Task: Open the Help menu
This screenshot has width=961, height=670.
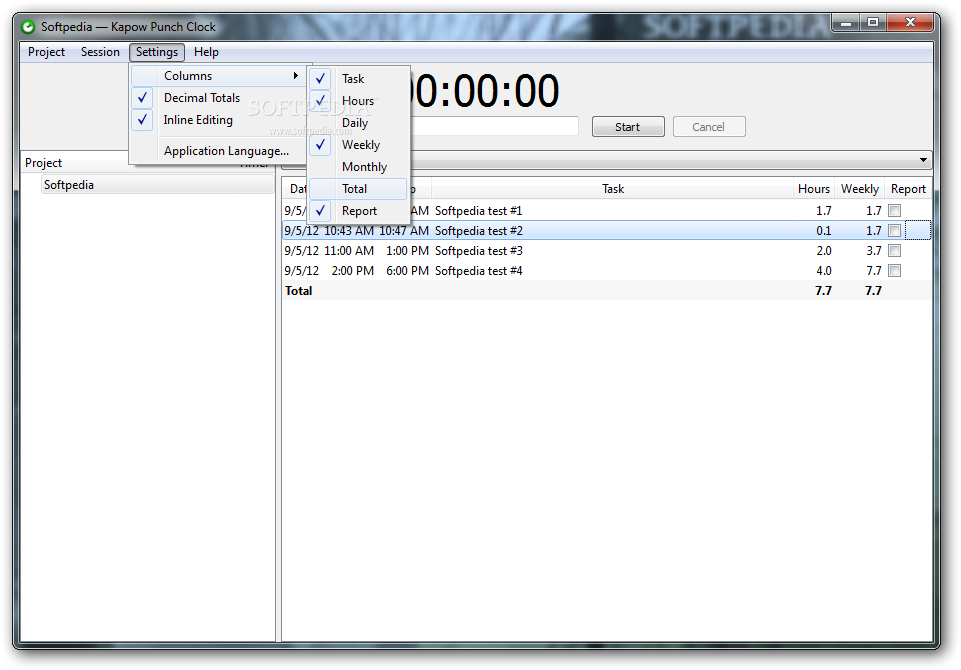Action: pos(206,52)
